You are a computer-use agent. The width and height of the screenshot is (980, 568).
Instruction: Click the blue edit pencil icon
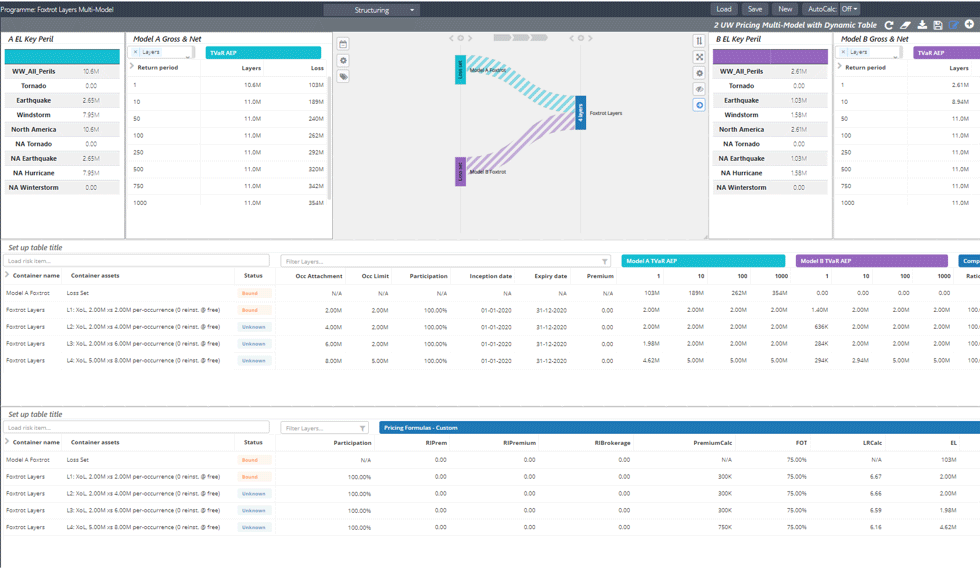[x=954, y=25]
